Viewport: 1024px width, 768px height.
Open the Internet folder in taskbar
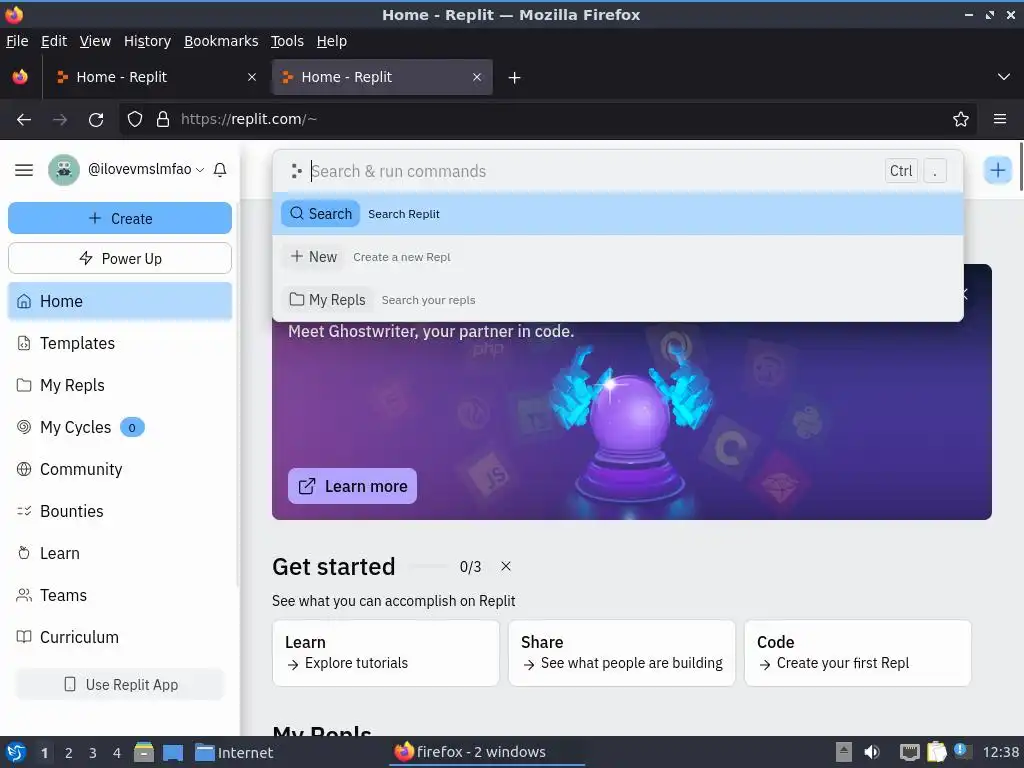[x=234, y=752]
